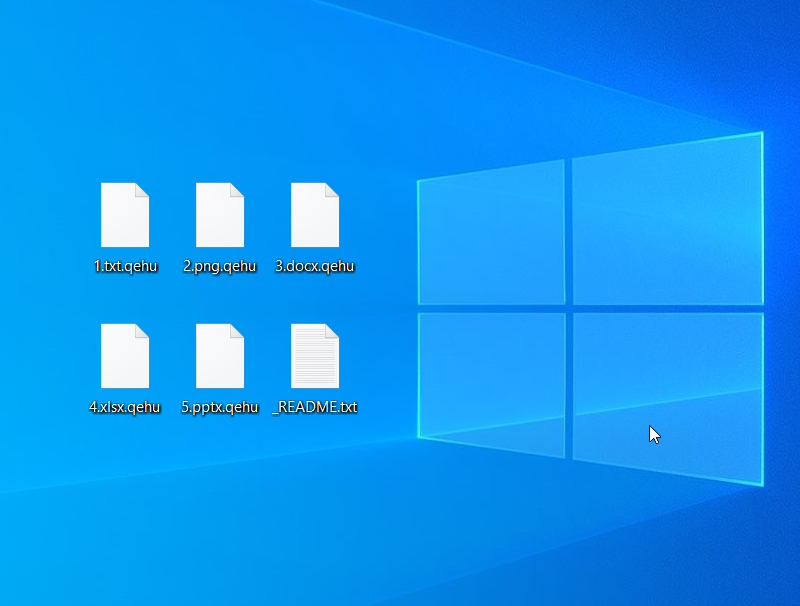Screen dimensions: 800x606
Task: Select the 1.txt.qehu file icon
Action: pos(125,215)
